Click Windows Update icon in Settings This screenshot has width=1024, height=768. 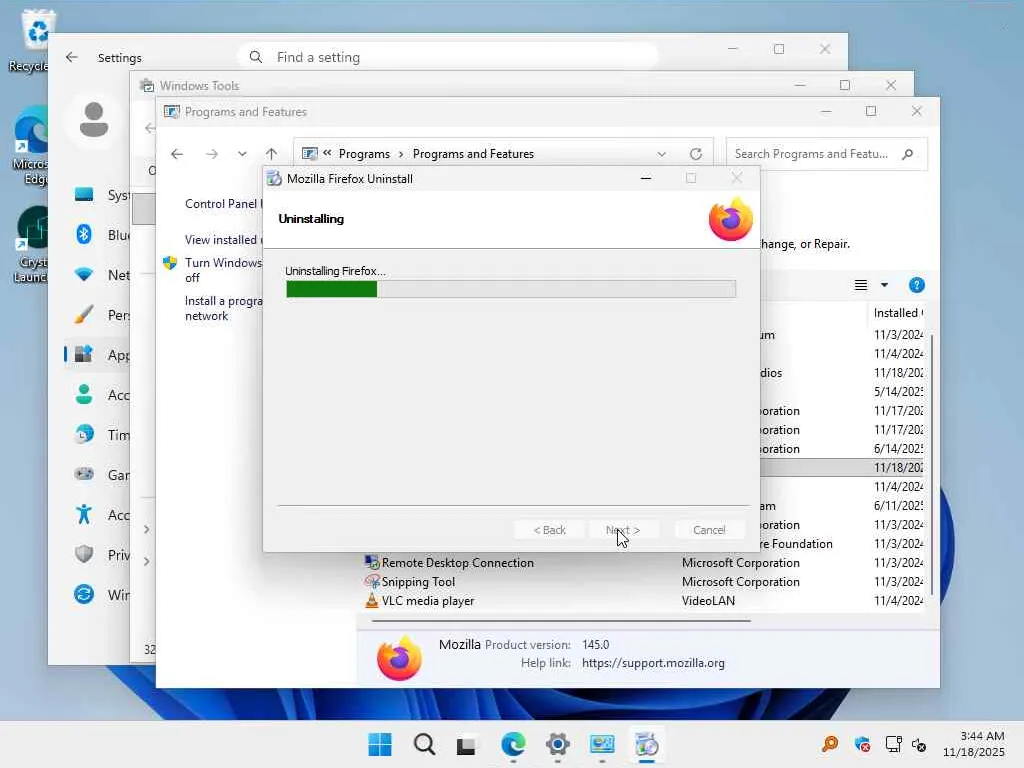84,594
